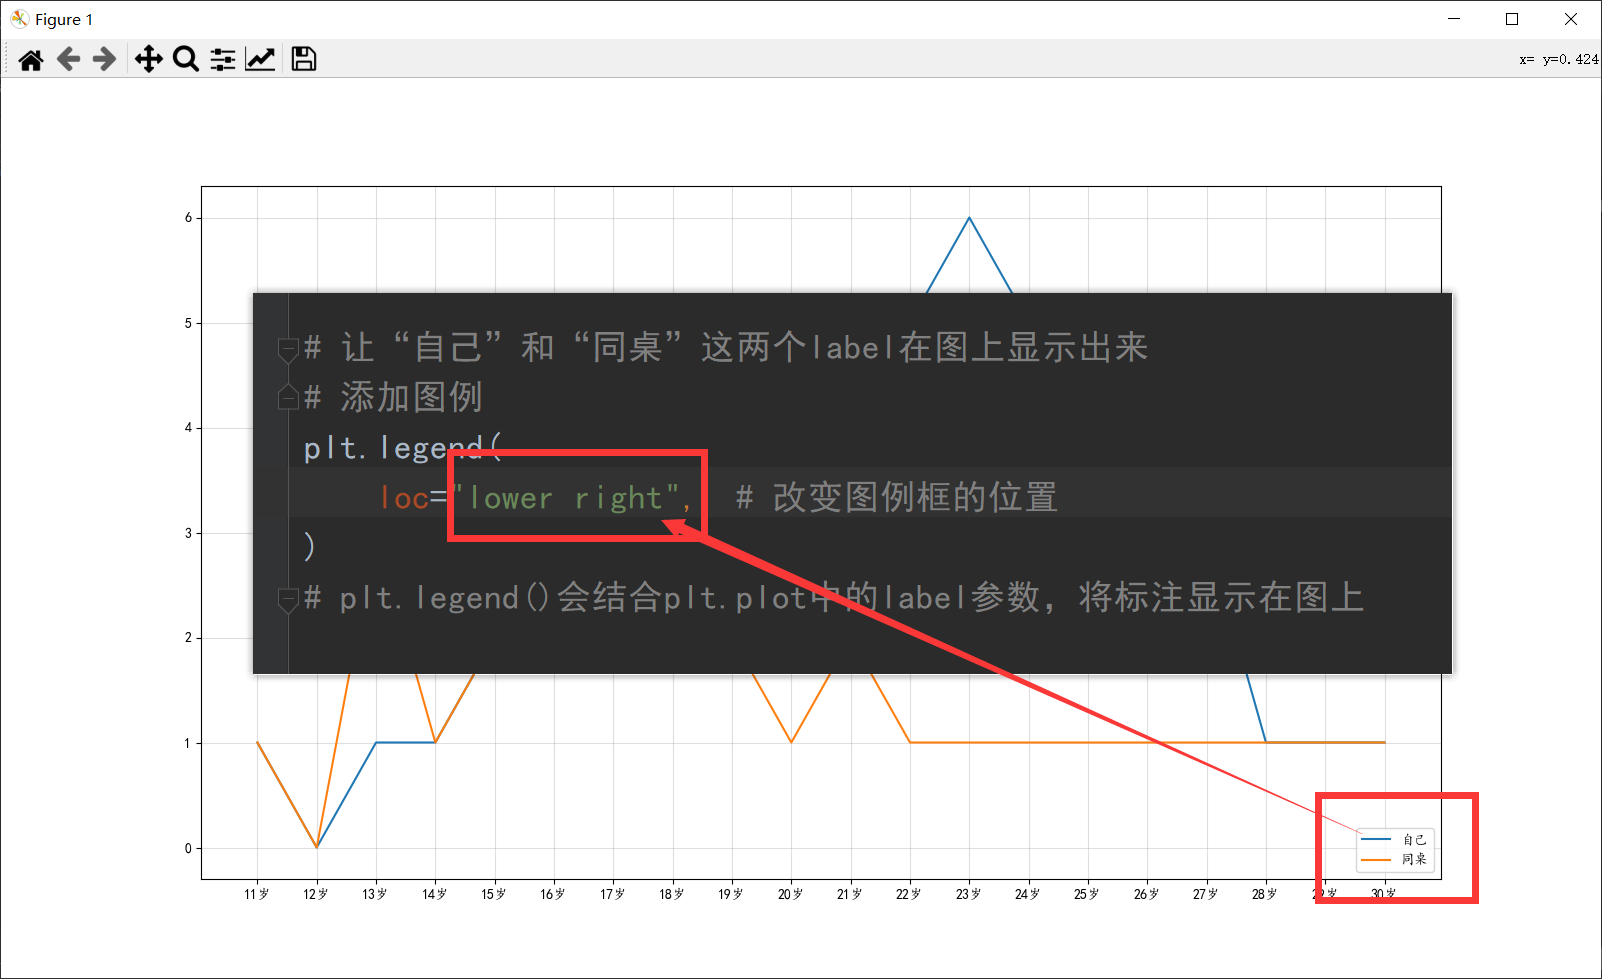Click the blue line sample in the legend
Image resolution: width=1602 pixels, height=979 pixels.
[1376, 840]
